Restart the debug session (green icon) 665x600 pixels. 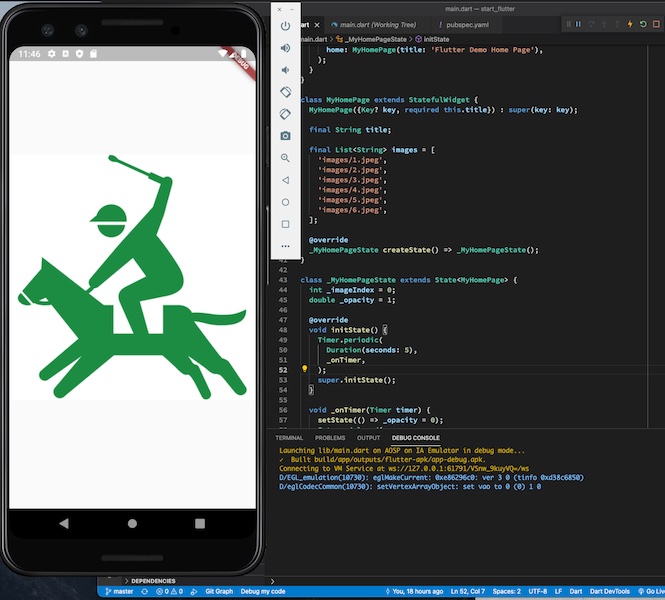point(643,24)
